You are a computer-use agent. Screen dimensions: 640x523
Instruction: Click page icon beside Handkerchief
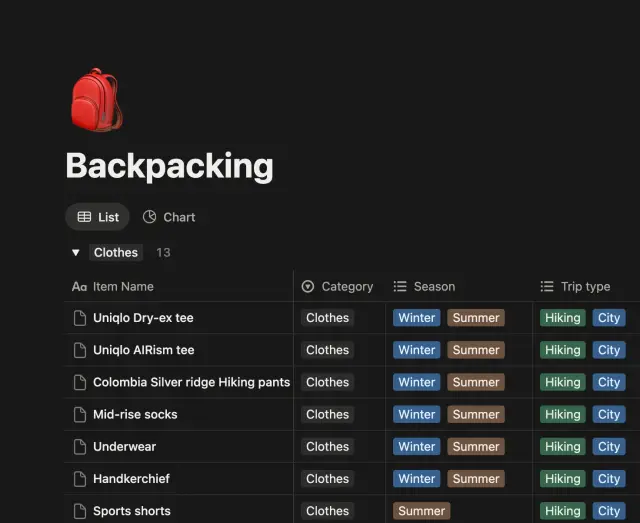click(x=80, y=479)
